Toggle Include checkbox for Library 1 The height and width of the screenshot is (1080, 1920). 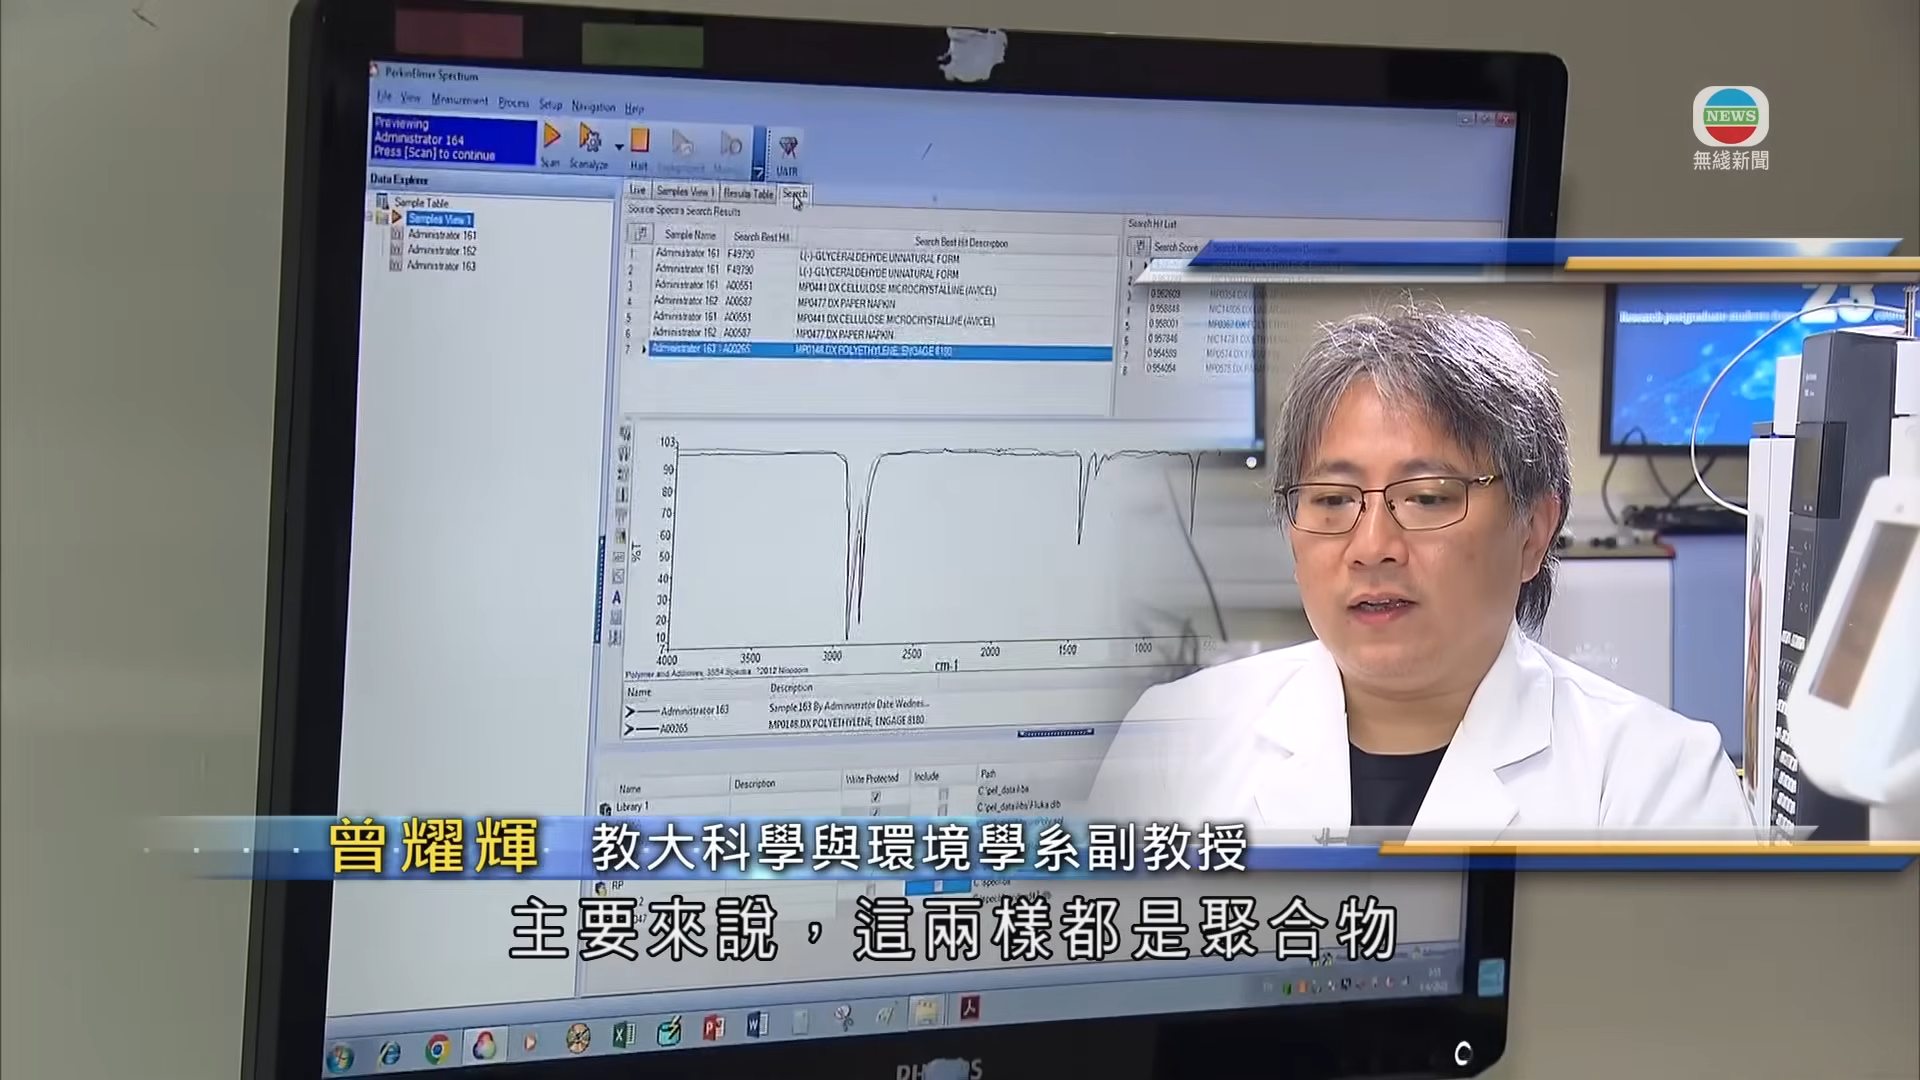(942, 795)
